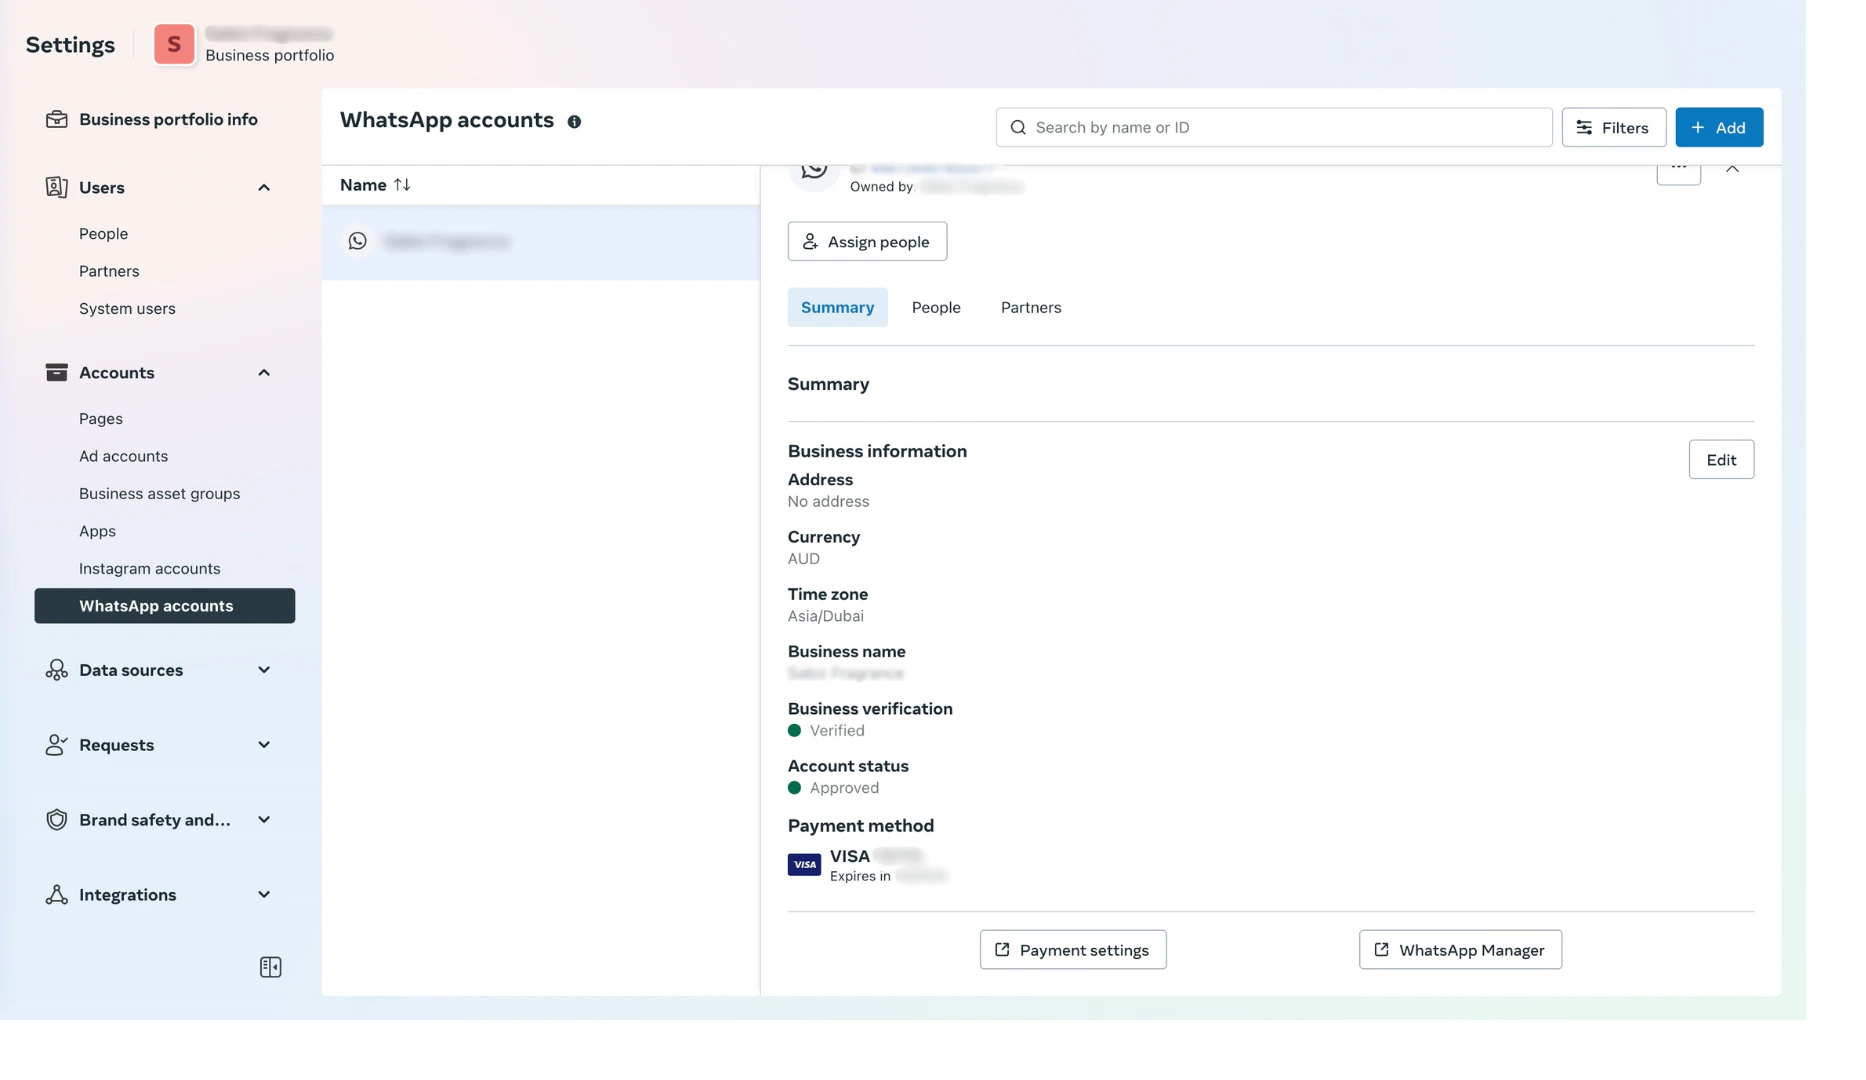This screenshot has height=1080, width=1866.
Task: Click Assign people button
Action: tap(867, 241)
